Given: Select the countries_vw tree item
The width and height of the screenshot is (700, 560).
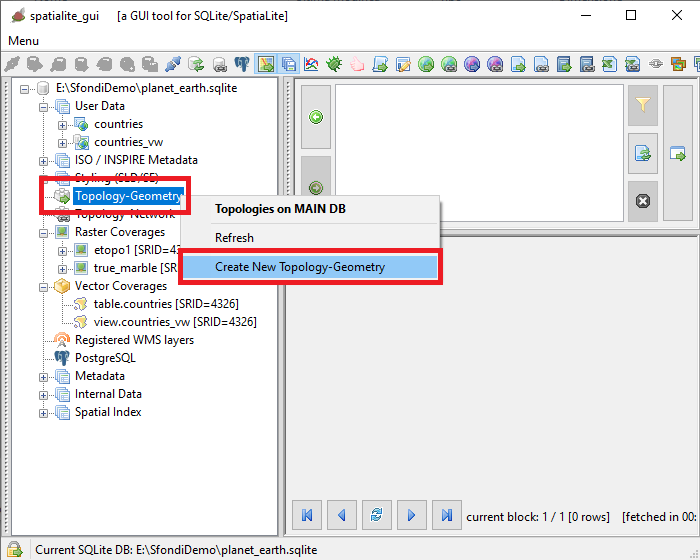Looking at the screenshot, I should tap(129, 142).
